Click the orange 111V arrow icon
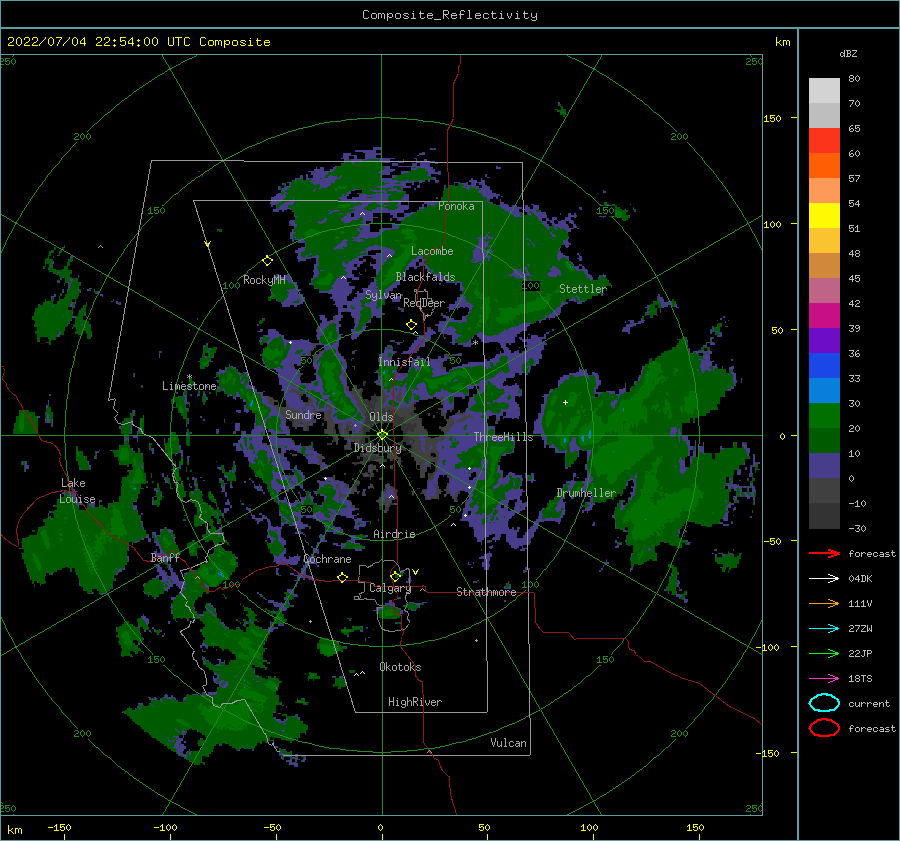900x841 pixels. coord(824,603)
